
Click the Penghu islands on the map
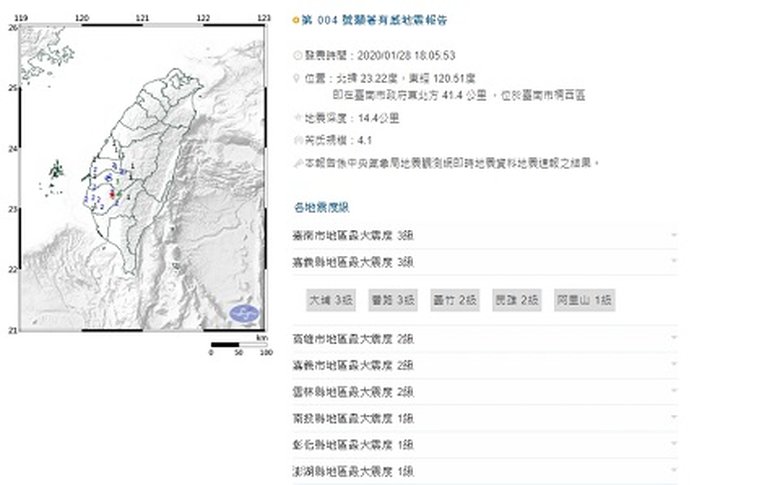(x=54, y=173)
